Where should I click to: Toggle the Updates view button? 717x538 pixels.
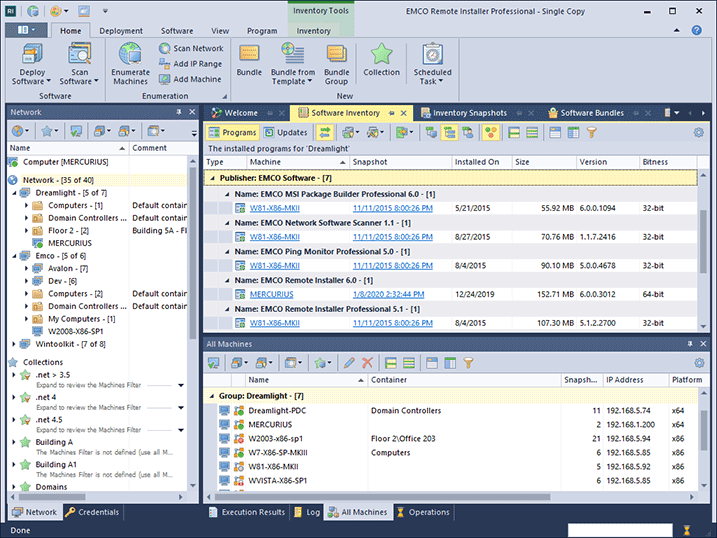285,132
